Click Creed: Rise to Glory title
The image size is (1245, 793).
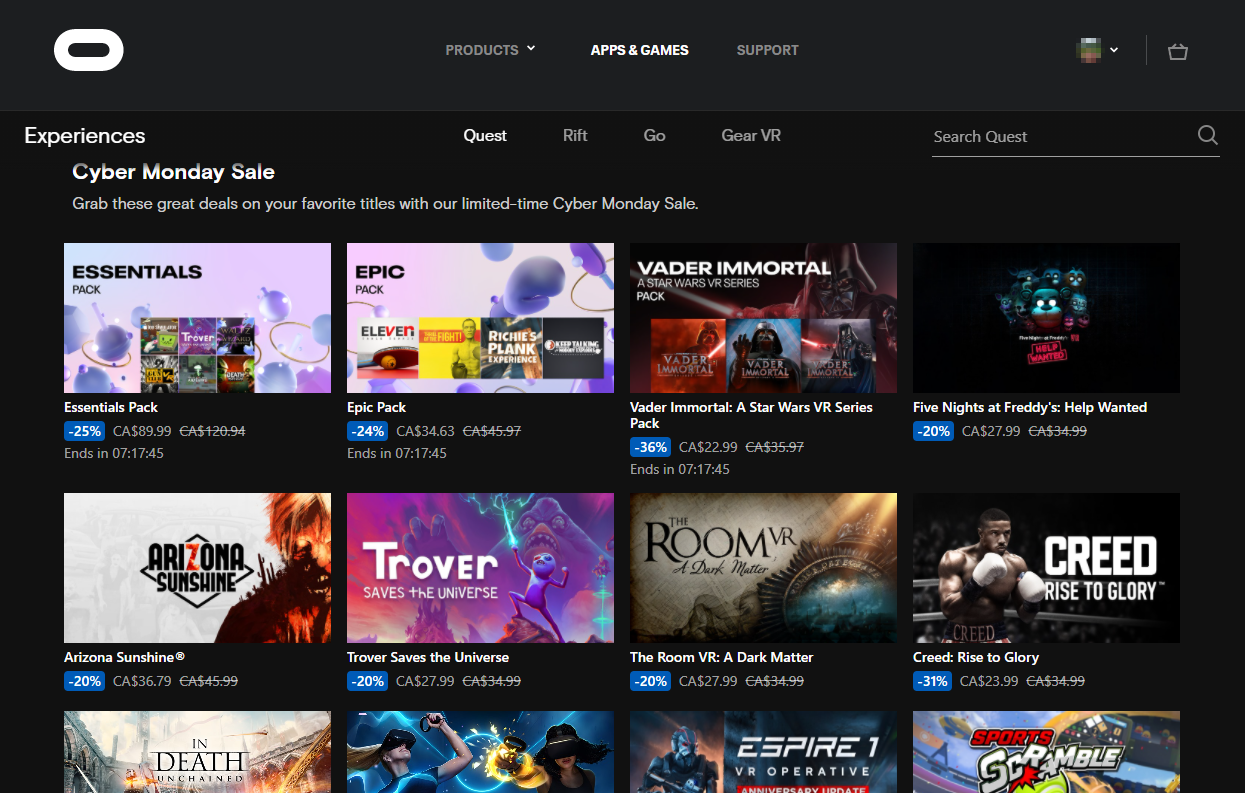click(x=976, y=657)
